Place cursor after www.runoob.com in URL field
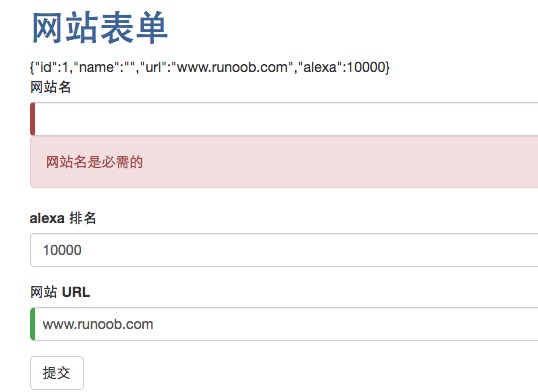 tap(154, 324)
